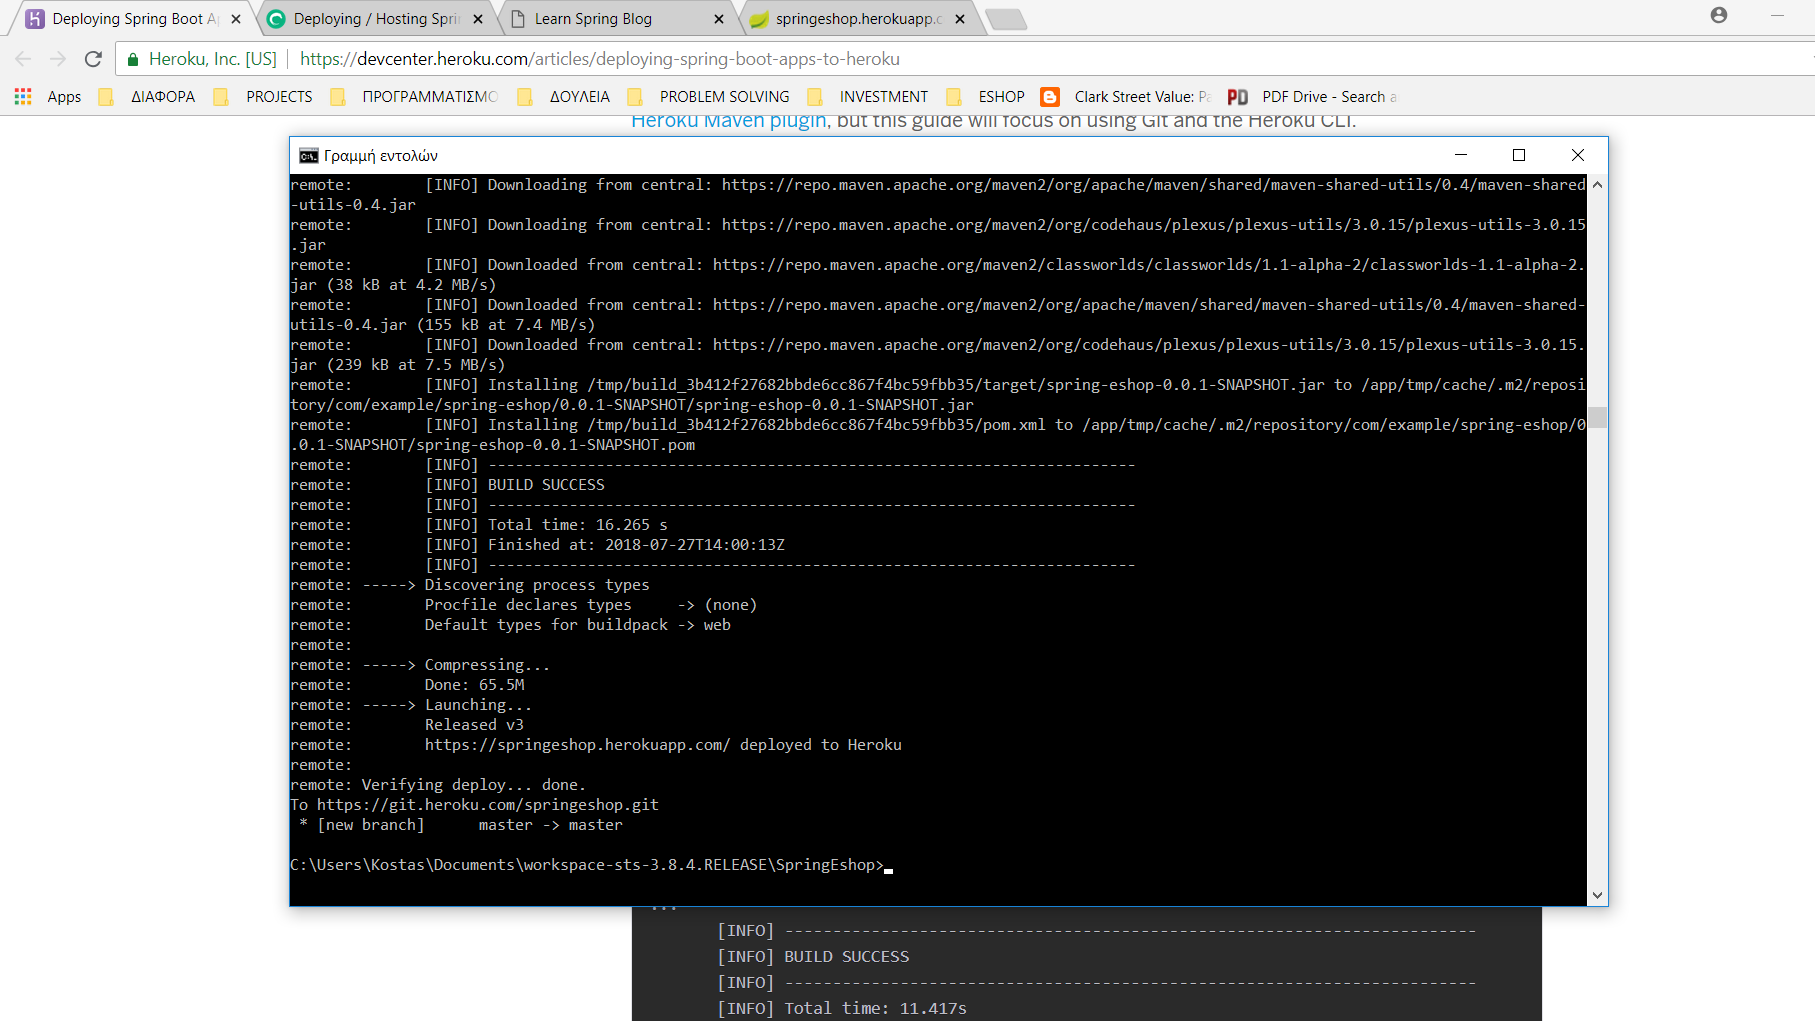Open the ΔΟΥΛΕΙΑ bookmark folder
The height and width of the screenshot is (1021, 1815).
[x=564, y=97]
